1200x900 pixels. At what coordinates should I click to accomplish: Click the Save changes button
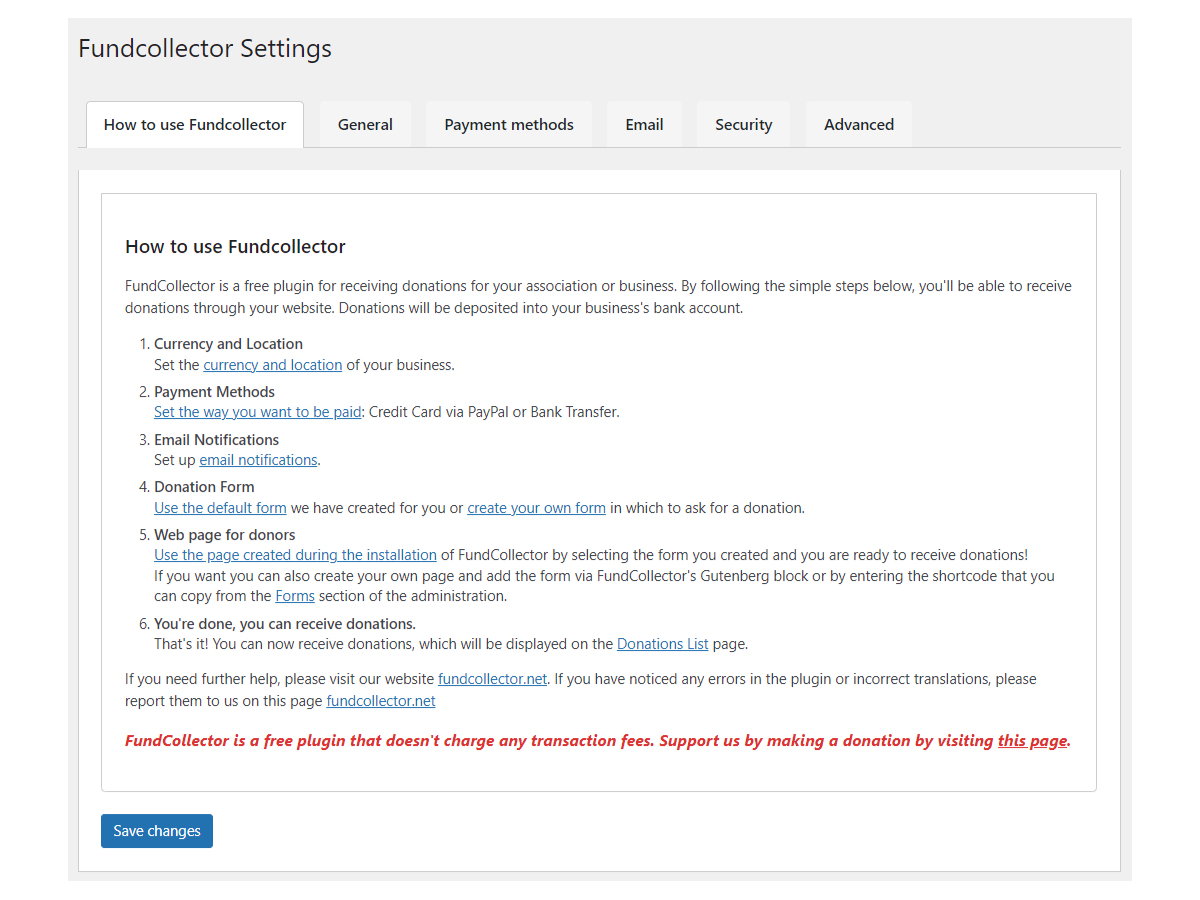pos(157,831)
